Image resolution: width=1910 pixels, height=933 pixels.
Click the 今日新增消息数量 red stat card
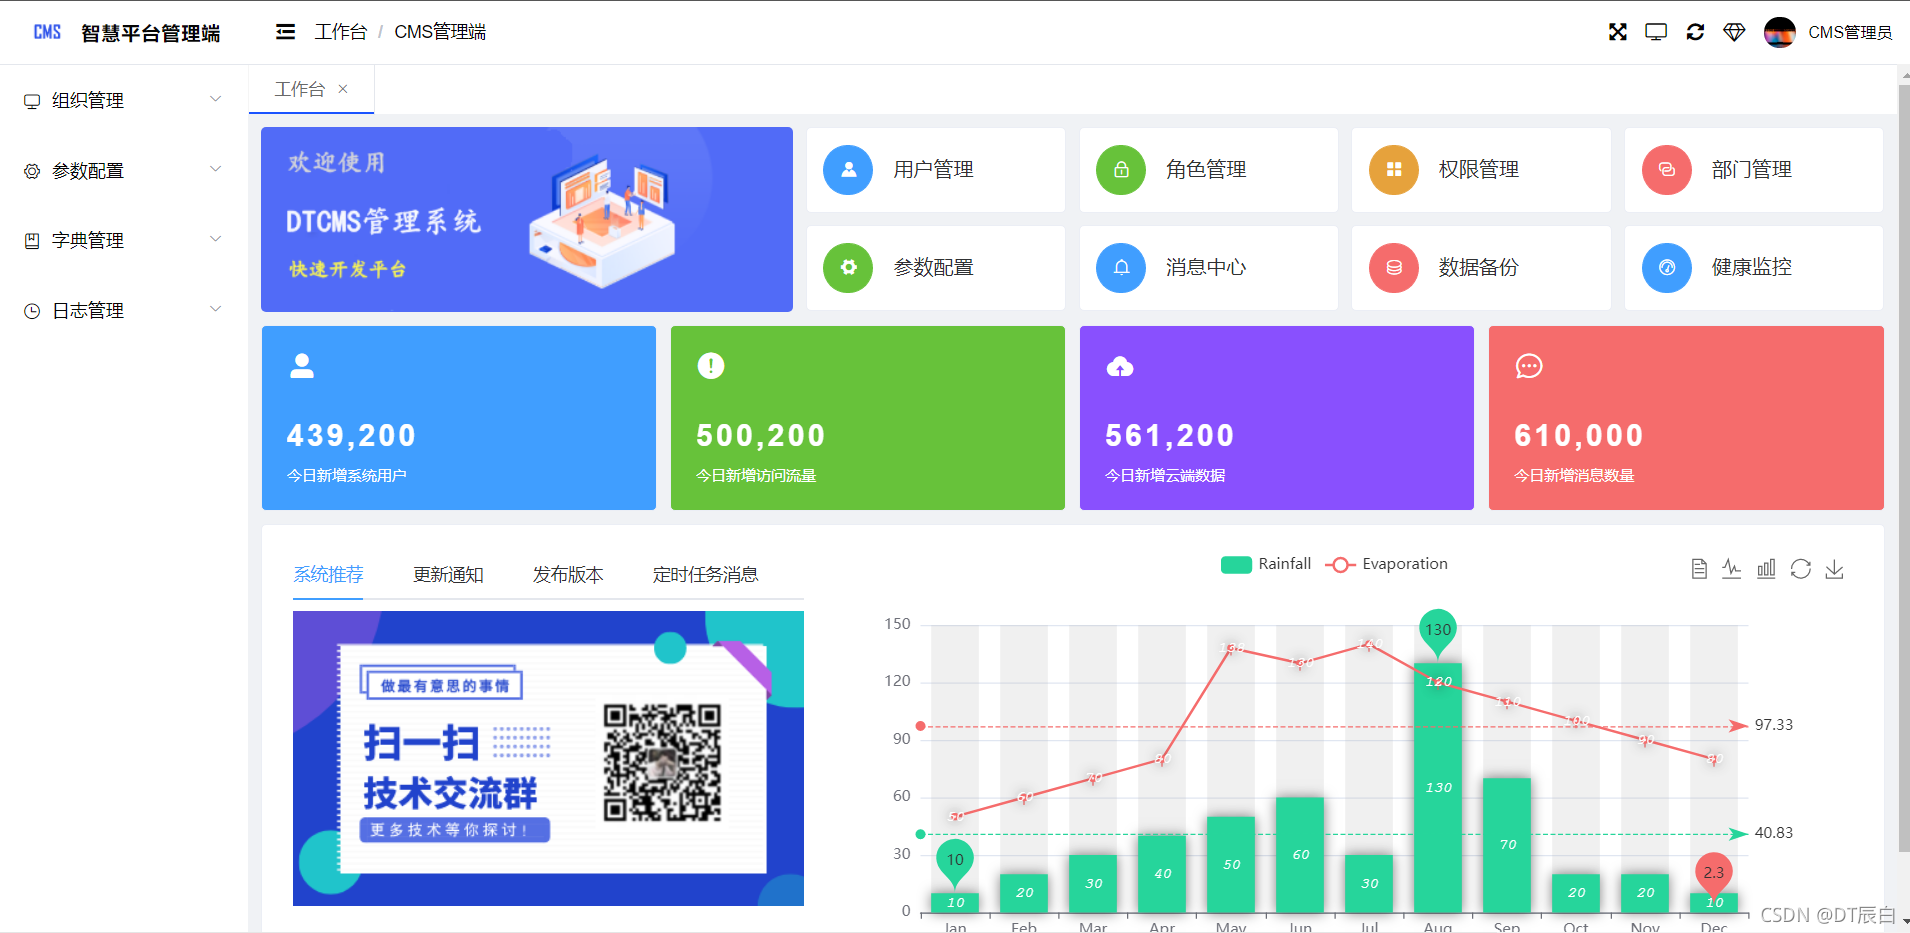coord(1686,418)
